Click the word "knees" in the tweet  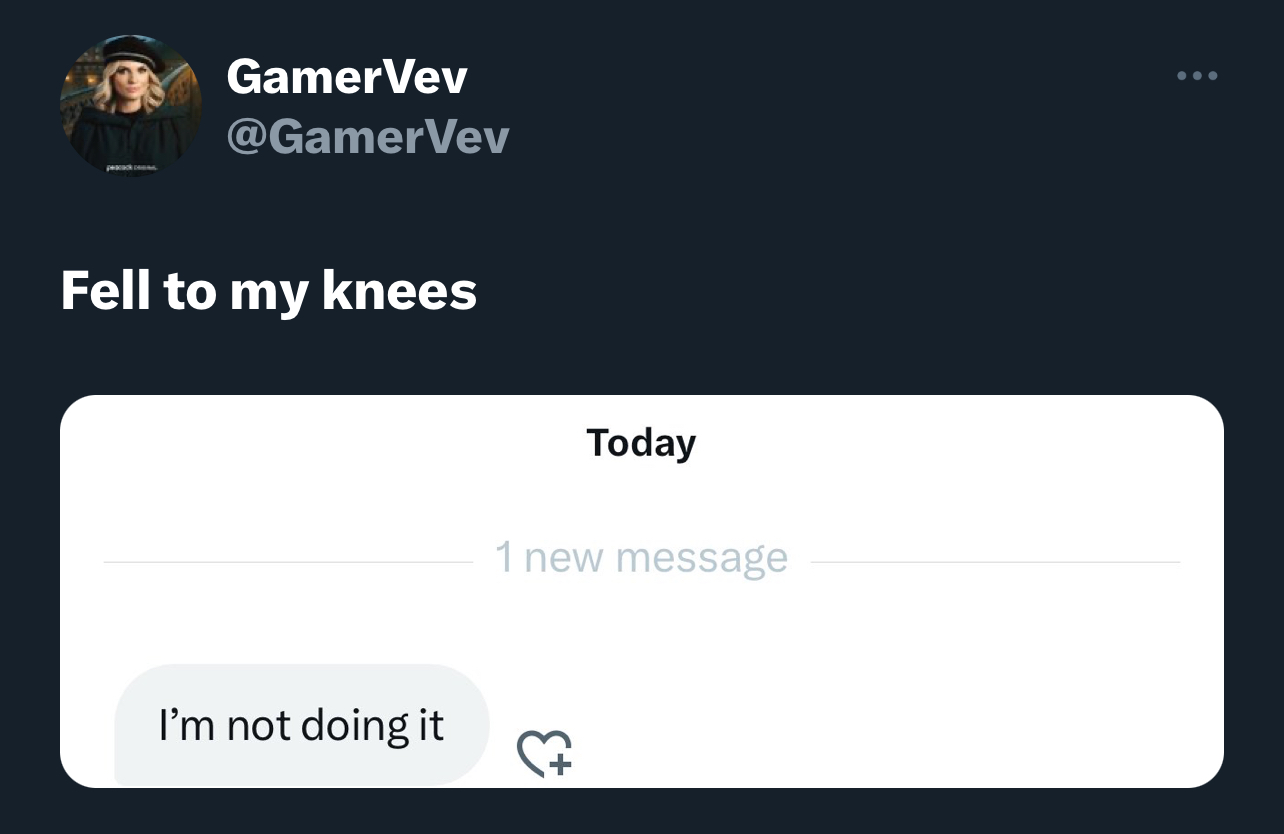click(400, 291)
